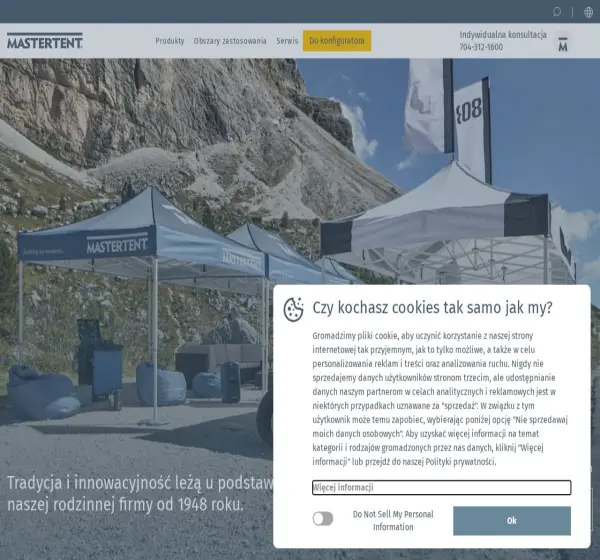This screenshot has width=600, height=560.
Task: Click the Mastertent logo
Action: tap(45, 41)
